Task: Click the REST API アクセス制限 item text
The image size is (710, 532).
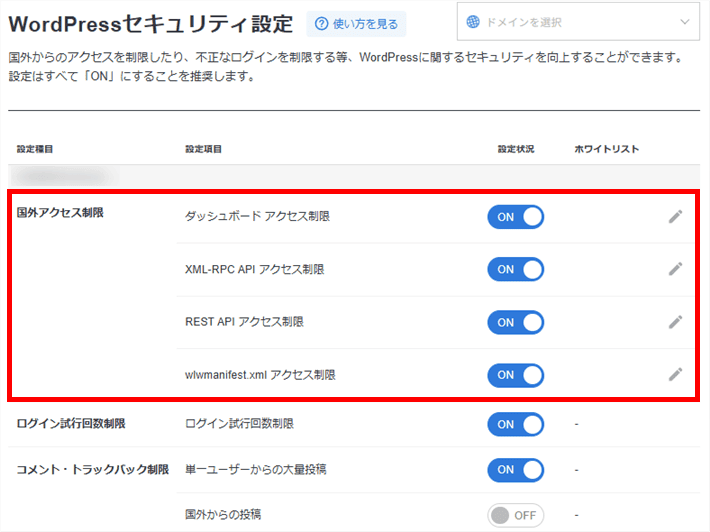Action: coord(244,321)
